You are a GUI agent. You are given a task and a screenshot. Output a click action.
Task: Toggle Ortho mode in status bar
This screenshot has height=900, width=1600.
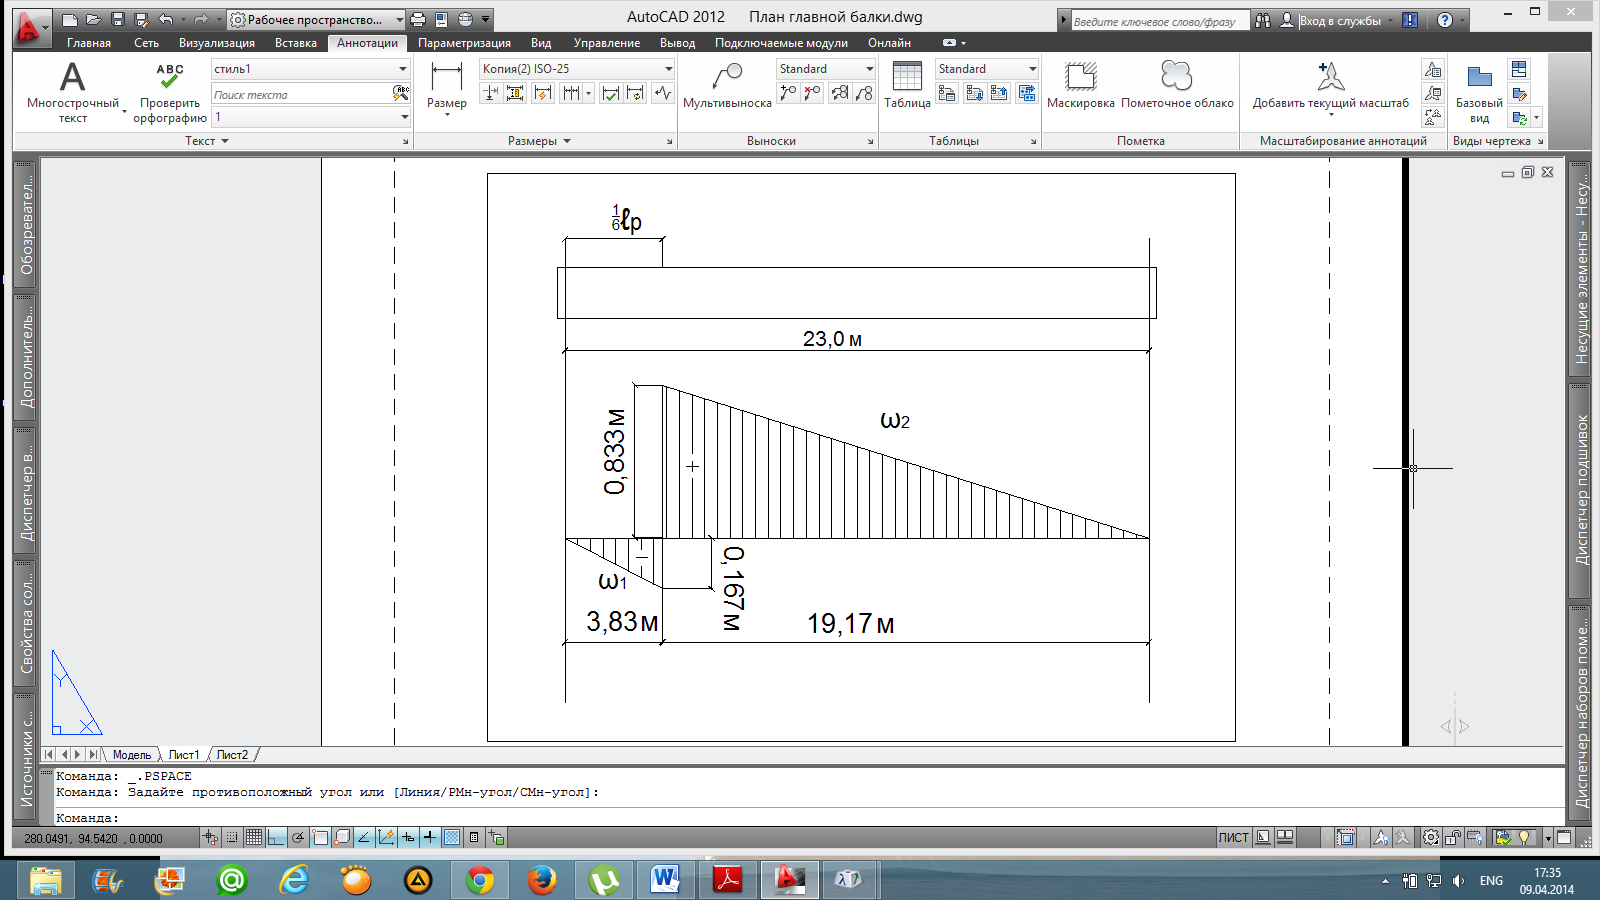coord(276,838)
